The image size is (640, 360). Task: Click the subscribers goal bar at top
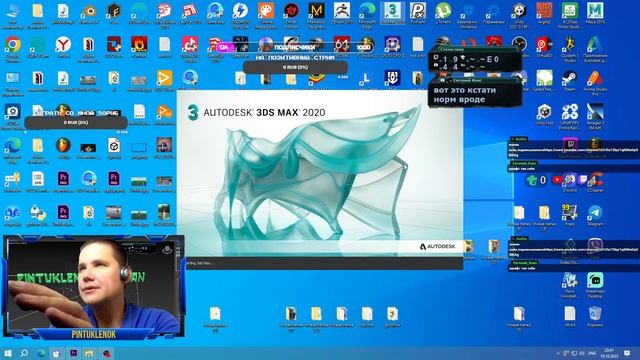pos(295,47)
